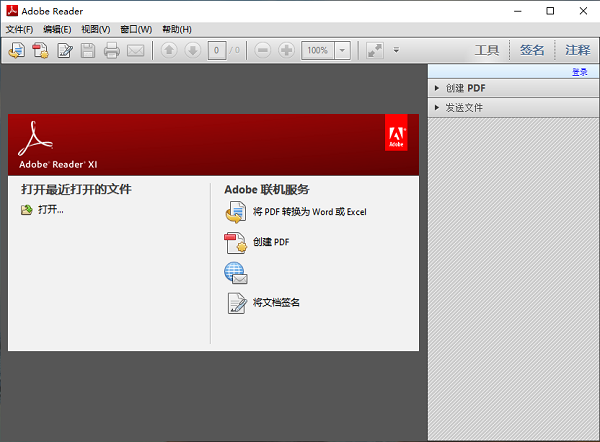Toggle read mode with expand arrows icon
Image resolution: width=600 pixels, height=442 pixels.
click(374, 50)
